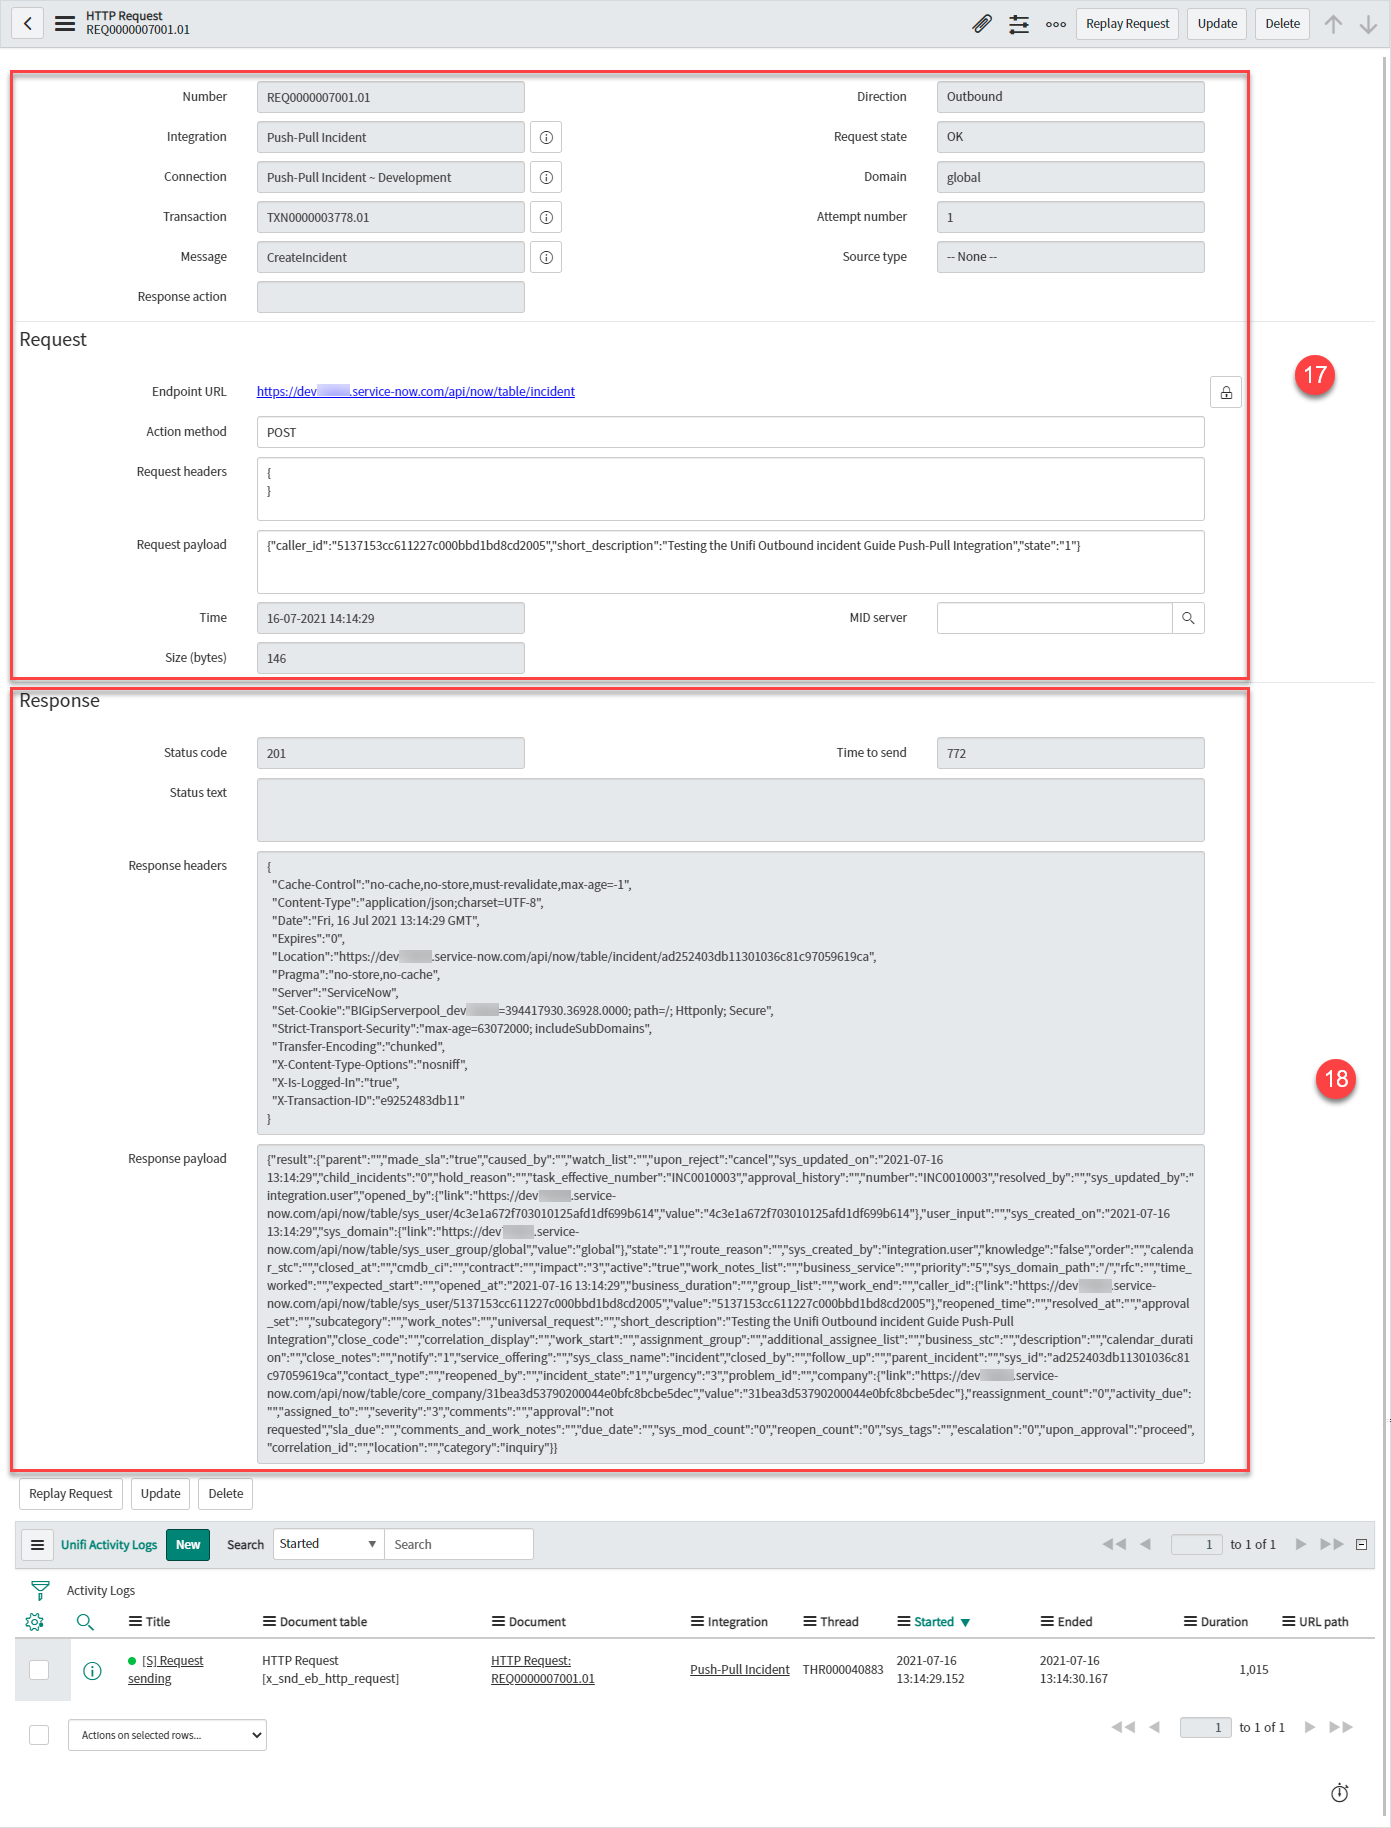Open the activity log list gear settings
This screenshot has width=1391, height=1828.
[x=35, y=1622]
